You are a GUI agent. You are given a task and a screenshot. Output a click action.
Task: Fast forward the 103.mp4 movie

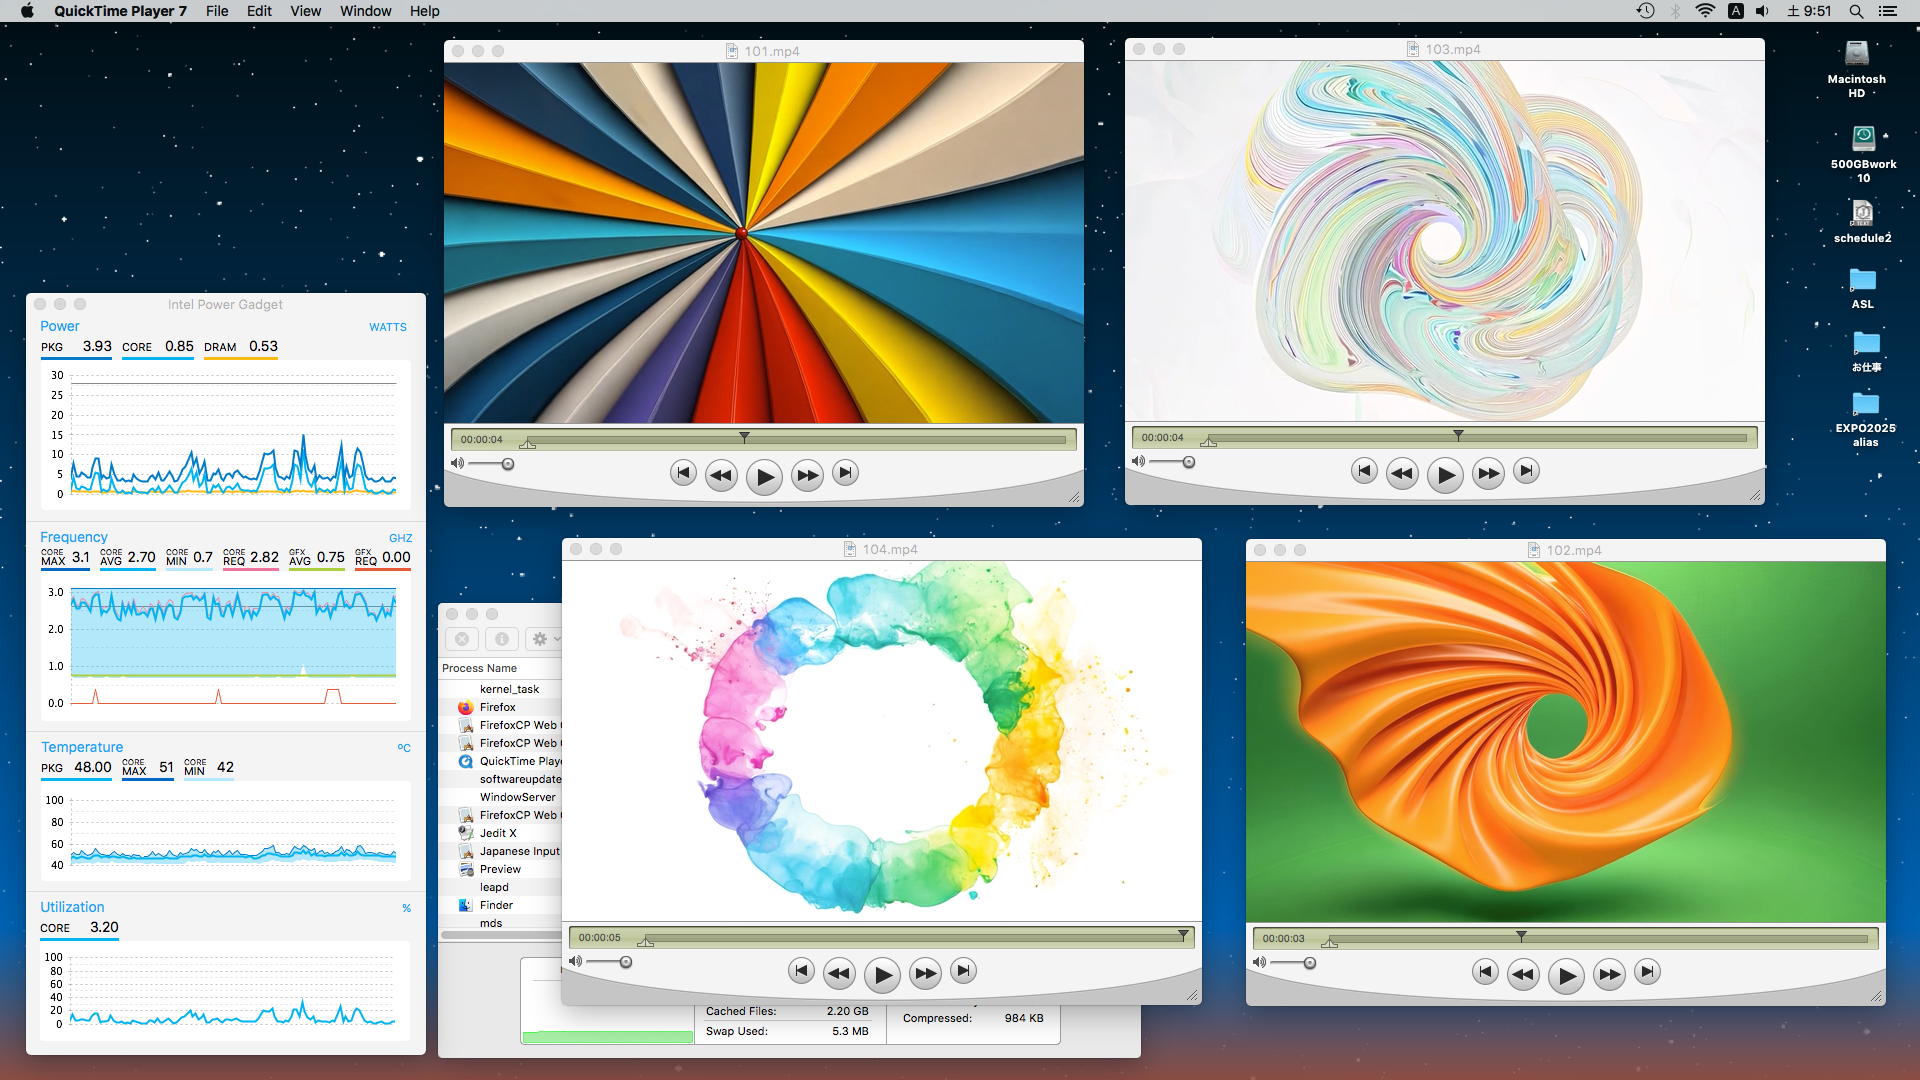pos(1488,474)
